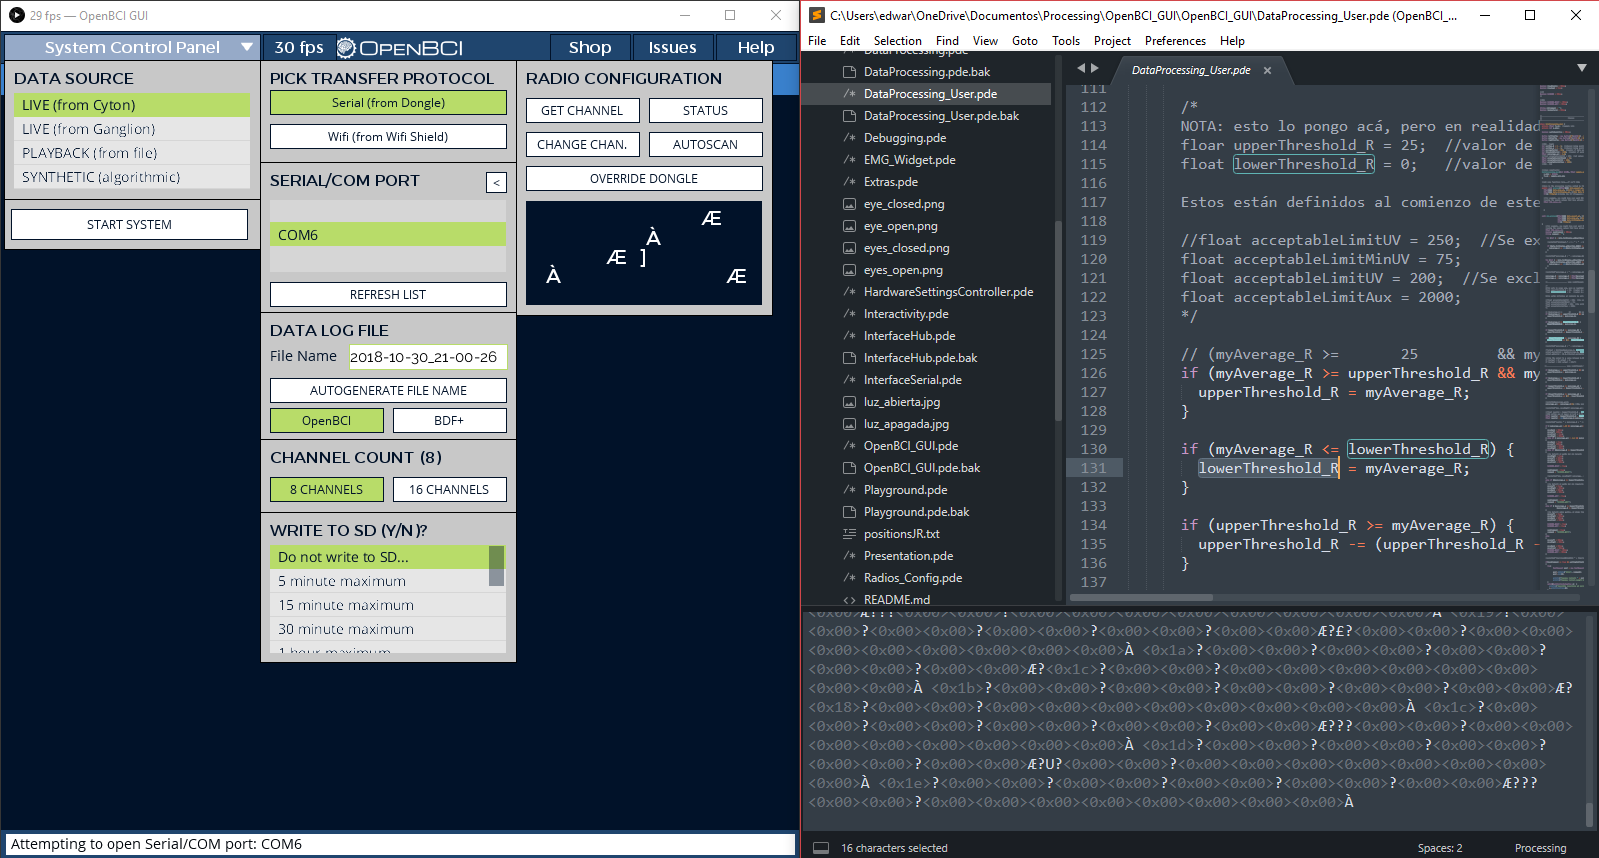
Task: Set channel count to 16 CHANNELS
Action: 450,490
